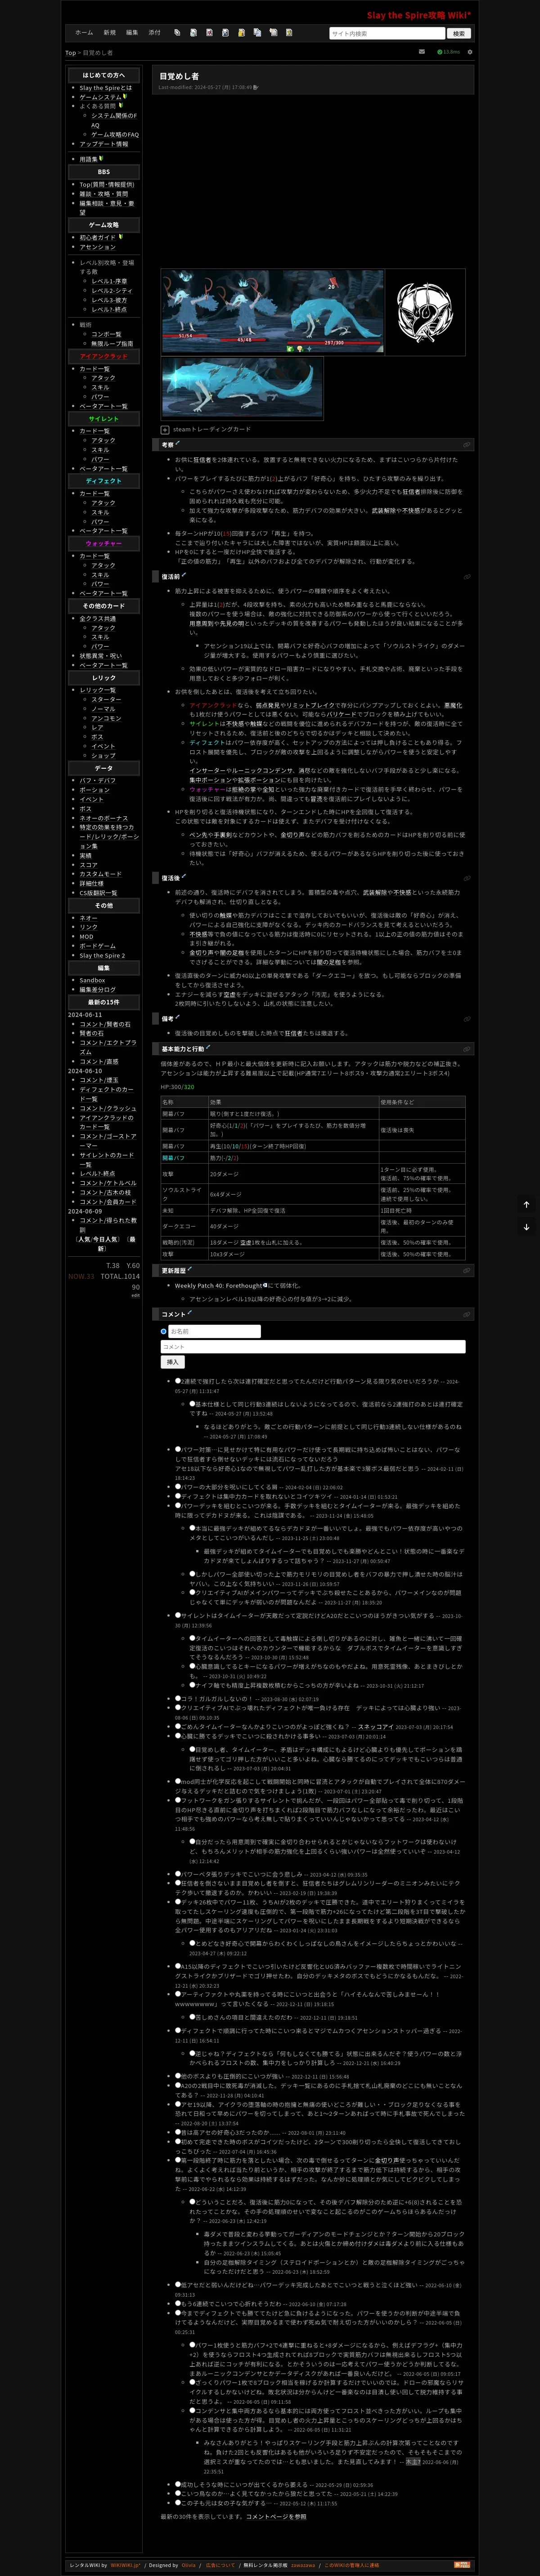Click the edit link under visitor counter

tap(136, 1295)
